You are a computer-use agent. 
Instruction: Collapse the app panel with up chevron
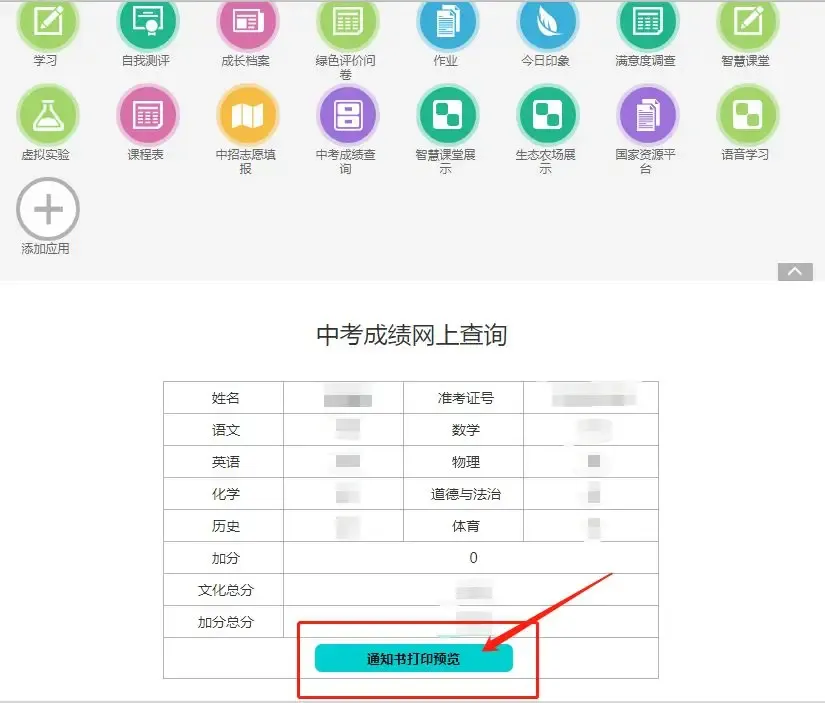795,272
